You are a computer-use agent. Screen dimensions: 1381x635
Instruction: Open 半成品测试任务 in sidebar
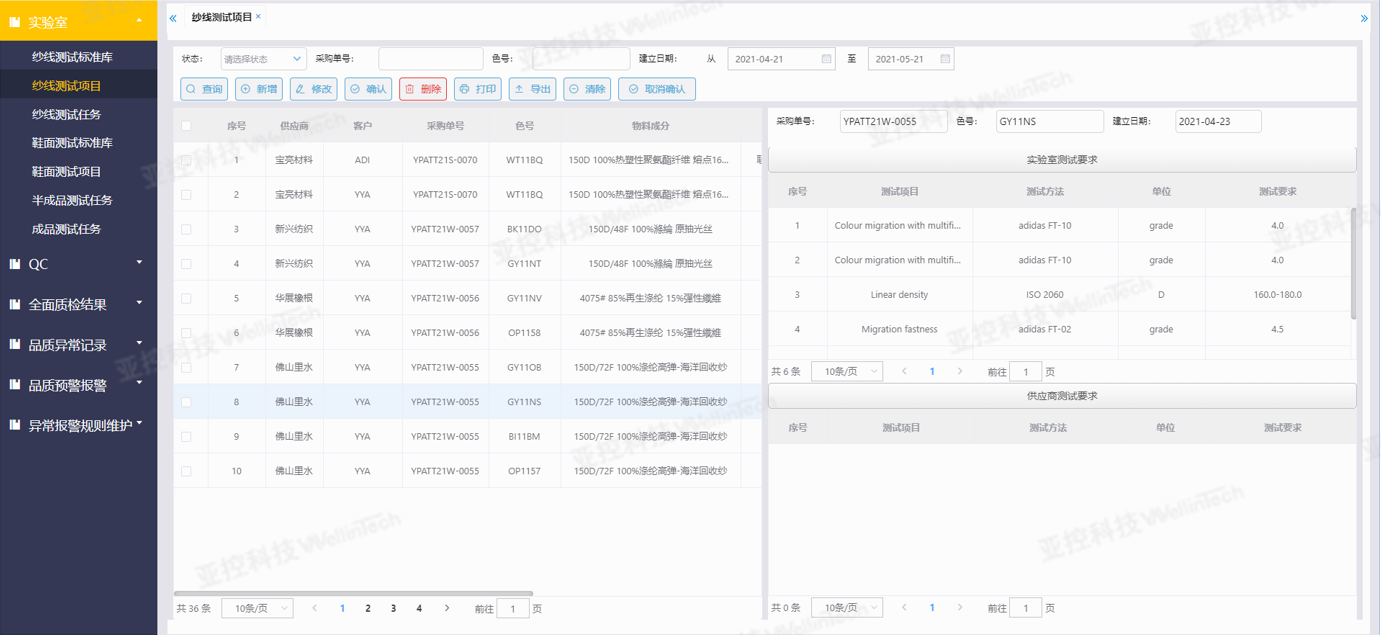pyautogui.click(x=72, y=200)
